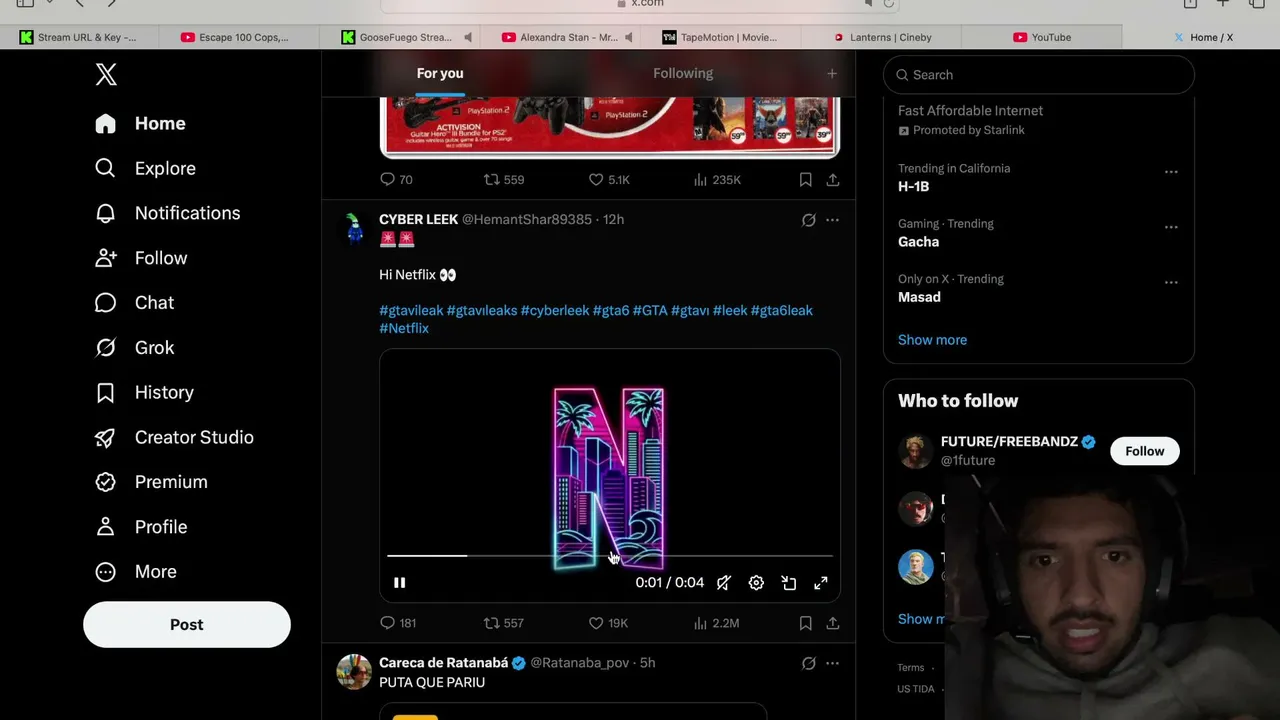View analytics of post with 2.2M views
Screen dimensions: 1280x720
716,623
